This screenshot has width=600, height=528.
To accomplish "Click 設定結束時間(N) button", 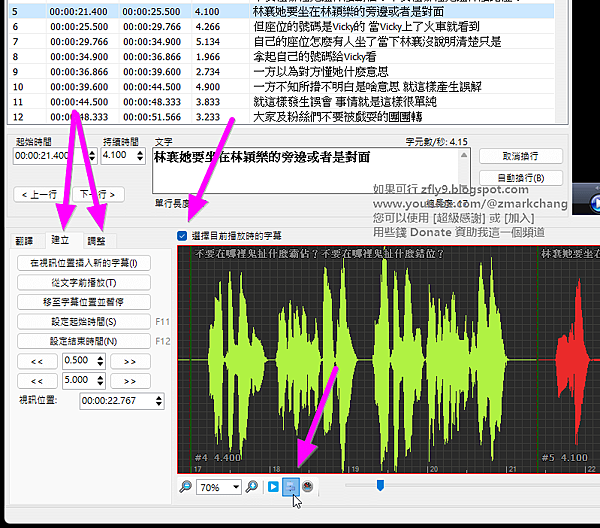I will [84, 341].
